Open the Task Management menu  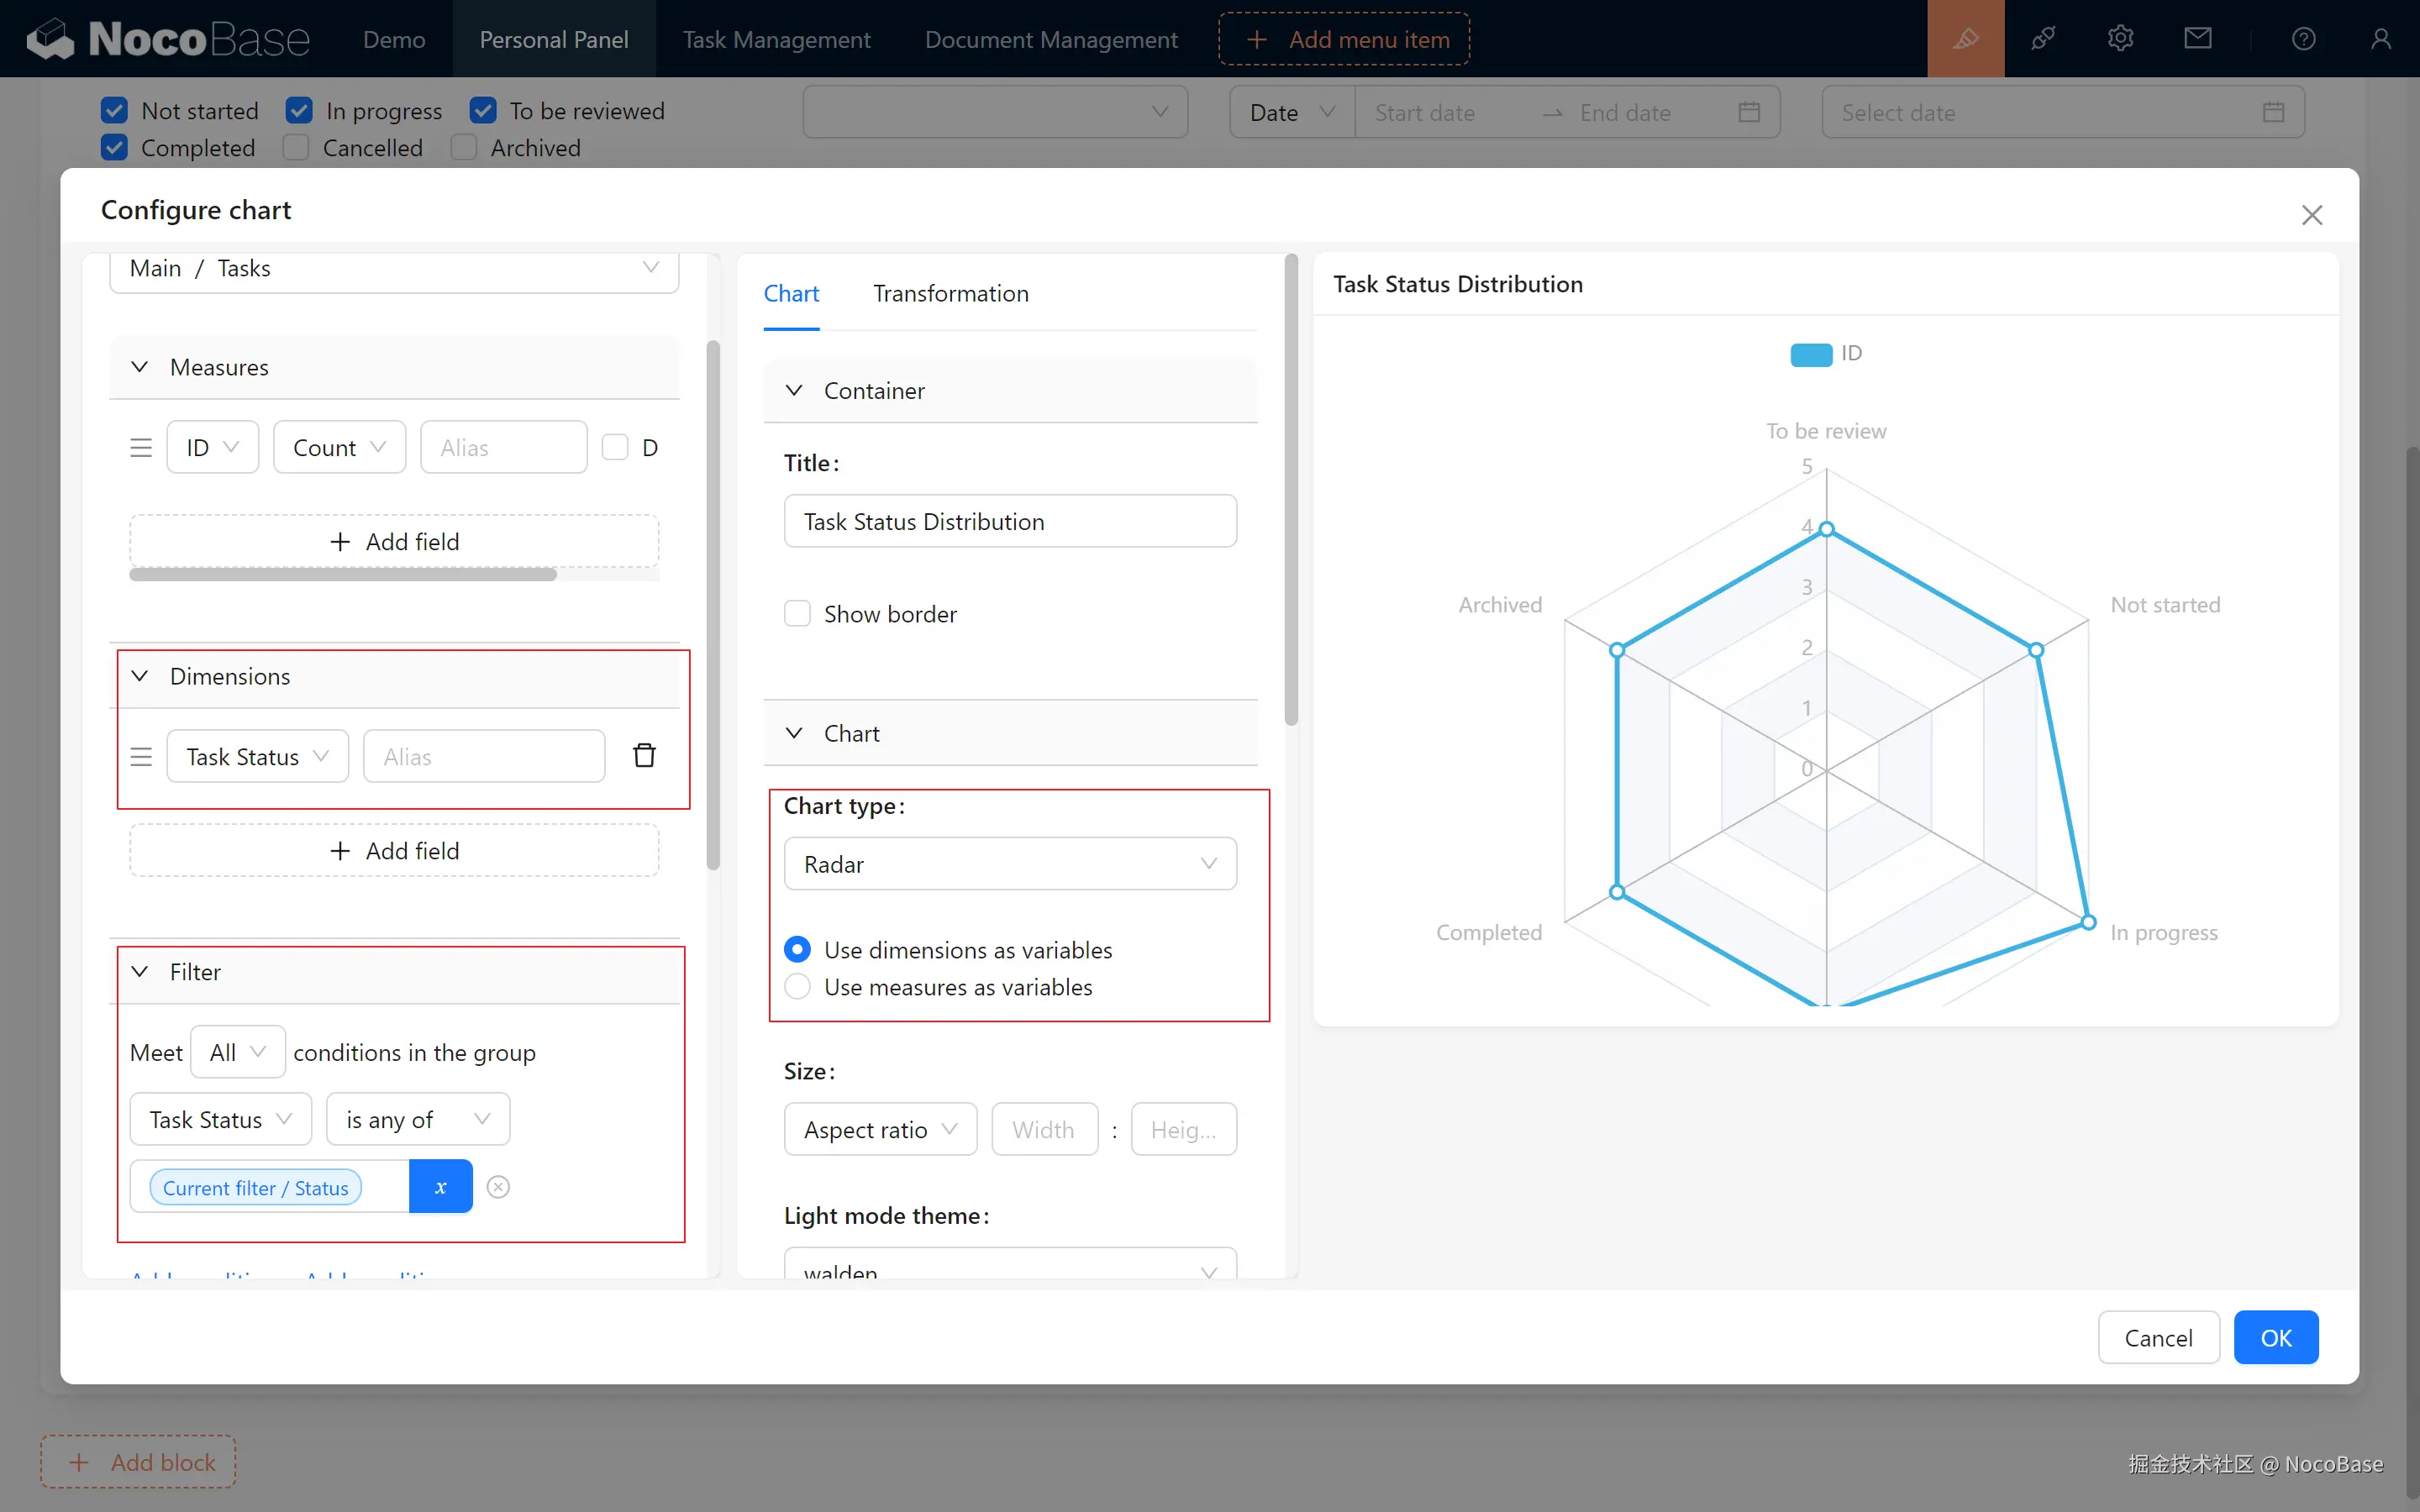tap(776, 39)
